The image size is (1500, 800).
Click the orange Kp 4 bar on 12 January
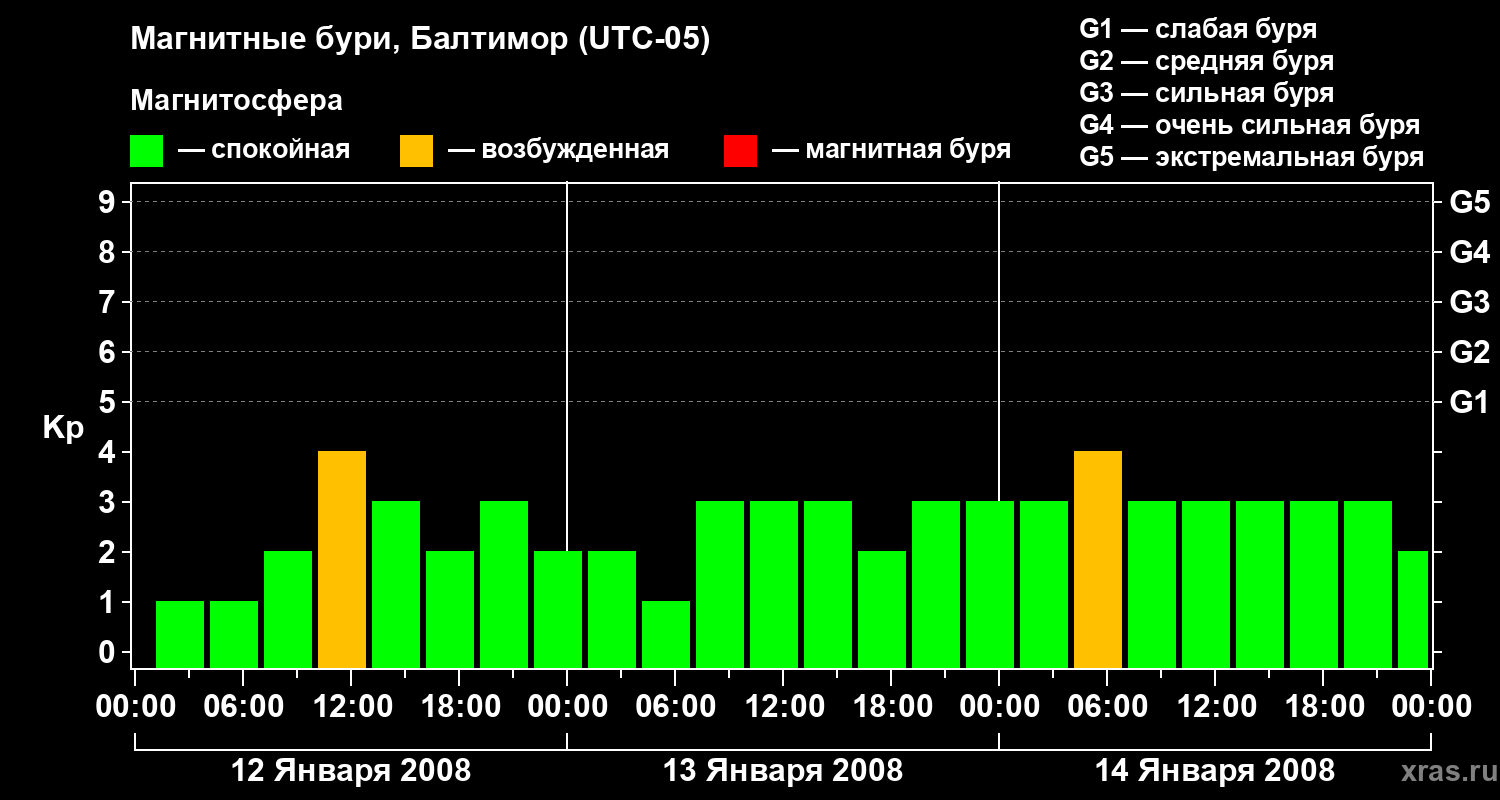tap(342, 560)
